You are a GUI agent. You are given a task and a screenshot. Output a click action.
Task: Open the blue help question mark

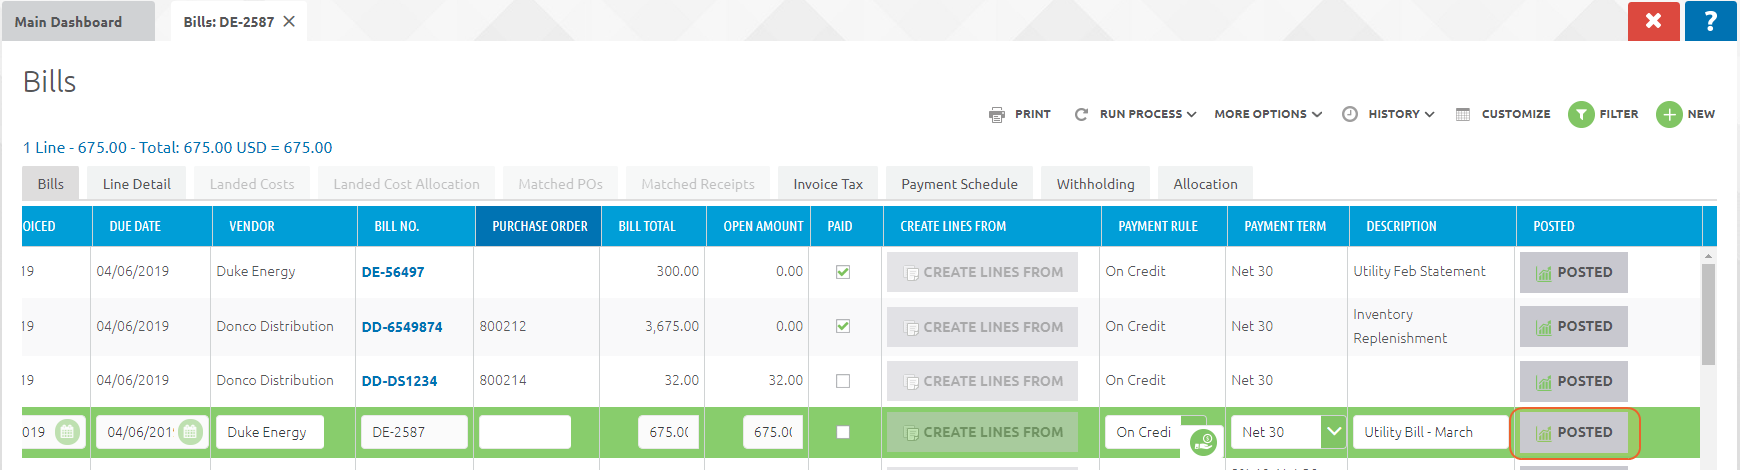1710,21
